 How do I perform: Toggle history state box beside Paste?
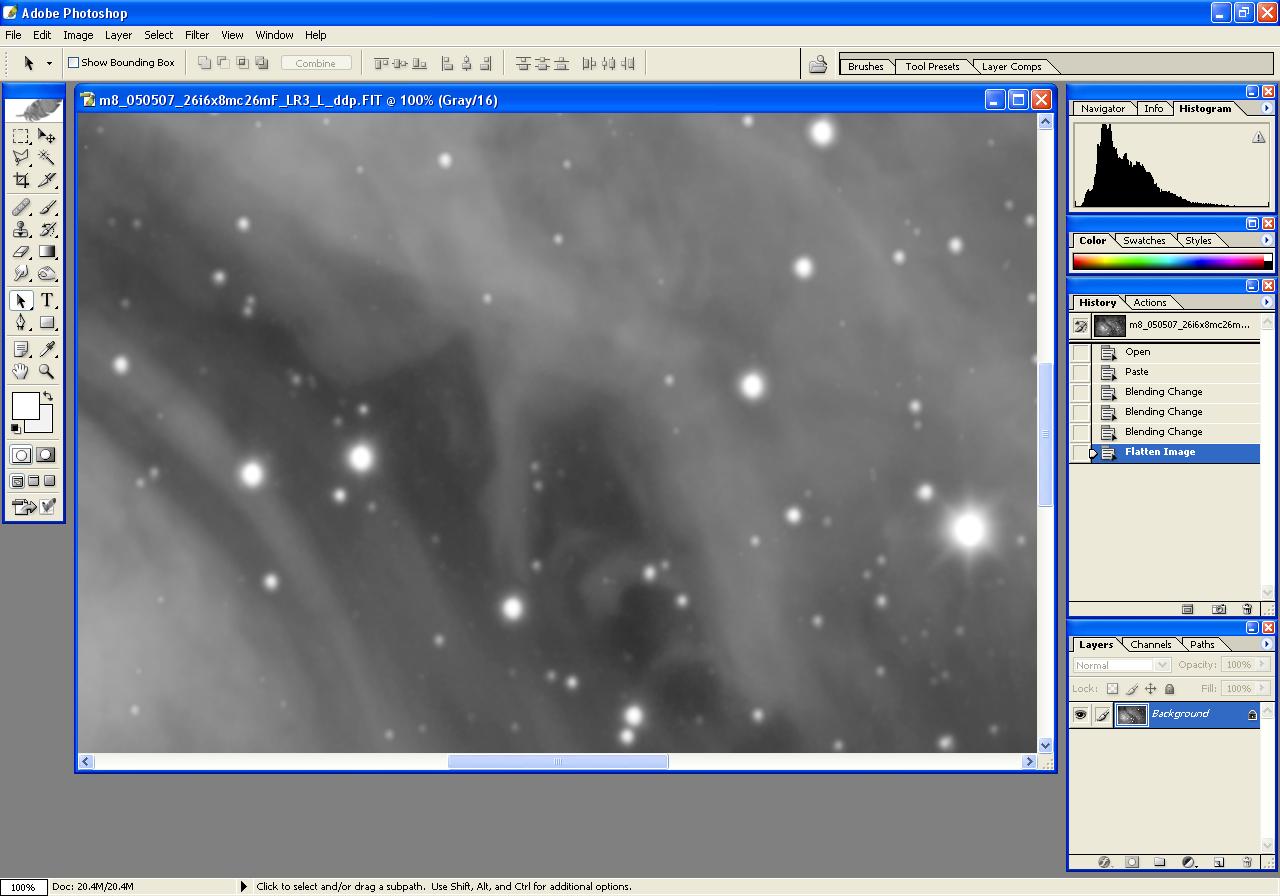[1081, 372]
